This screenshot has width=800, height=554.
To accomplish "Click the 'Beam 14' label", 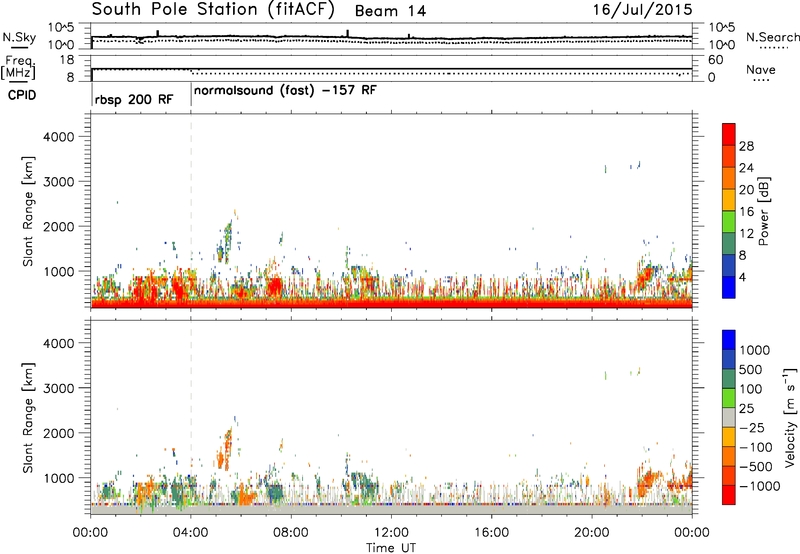I will click(x=390, y=11).
